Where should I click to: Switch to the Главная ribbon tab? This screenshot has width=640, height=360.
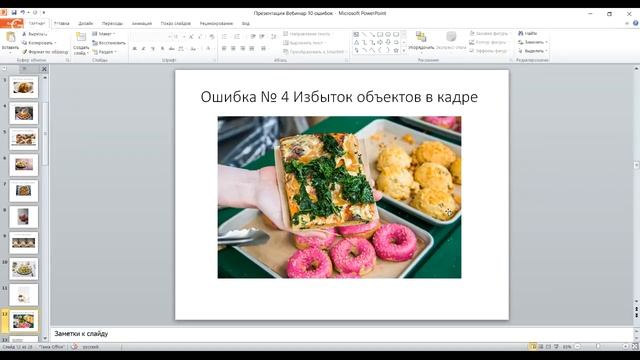point(37,24)
